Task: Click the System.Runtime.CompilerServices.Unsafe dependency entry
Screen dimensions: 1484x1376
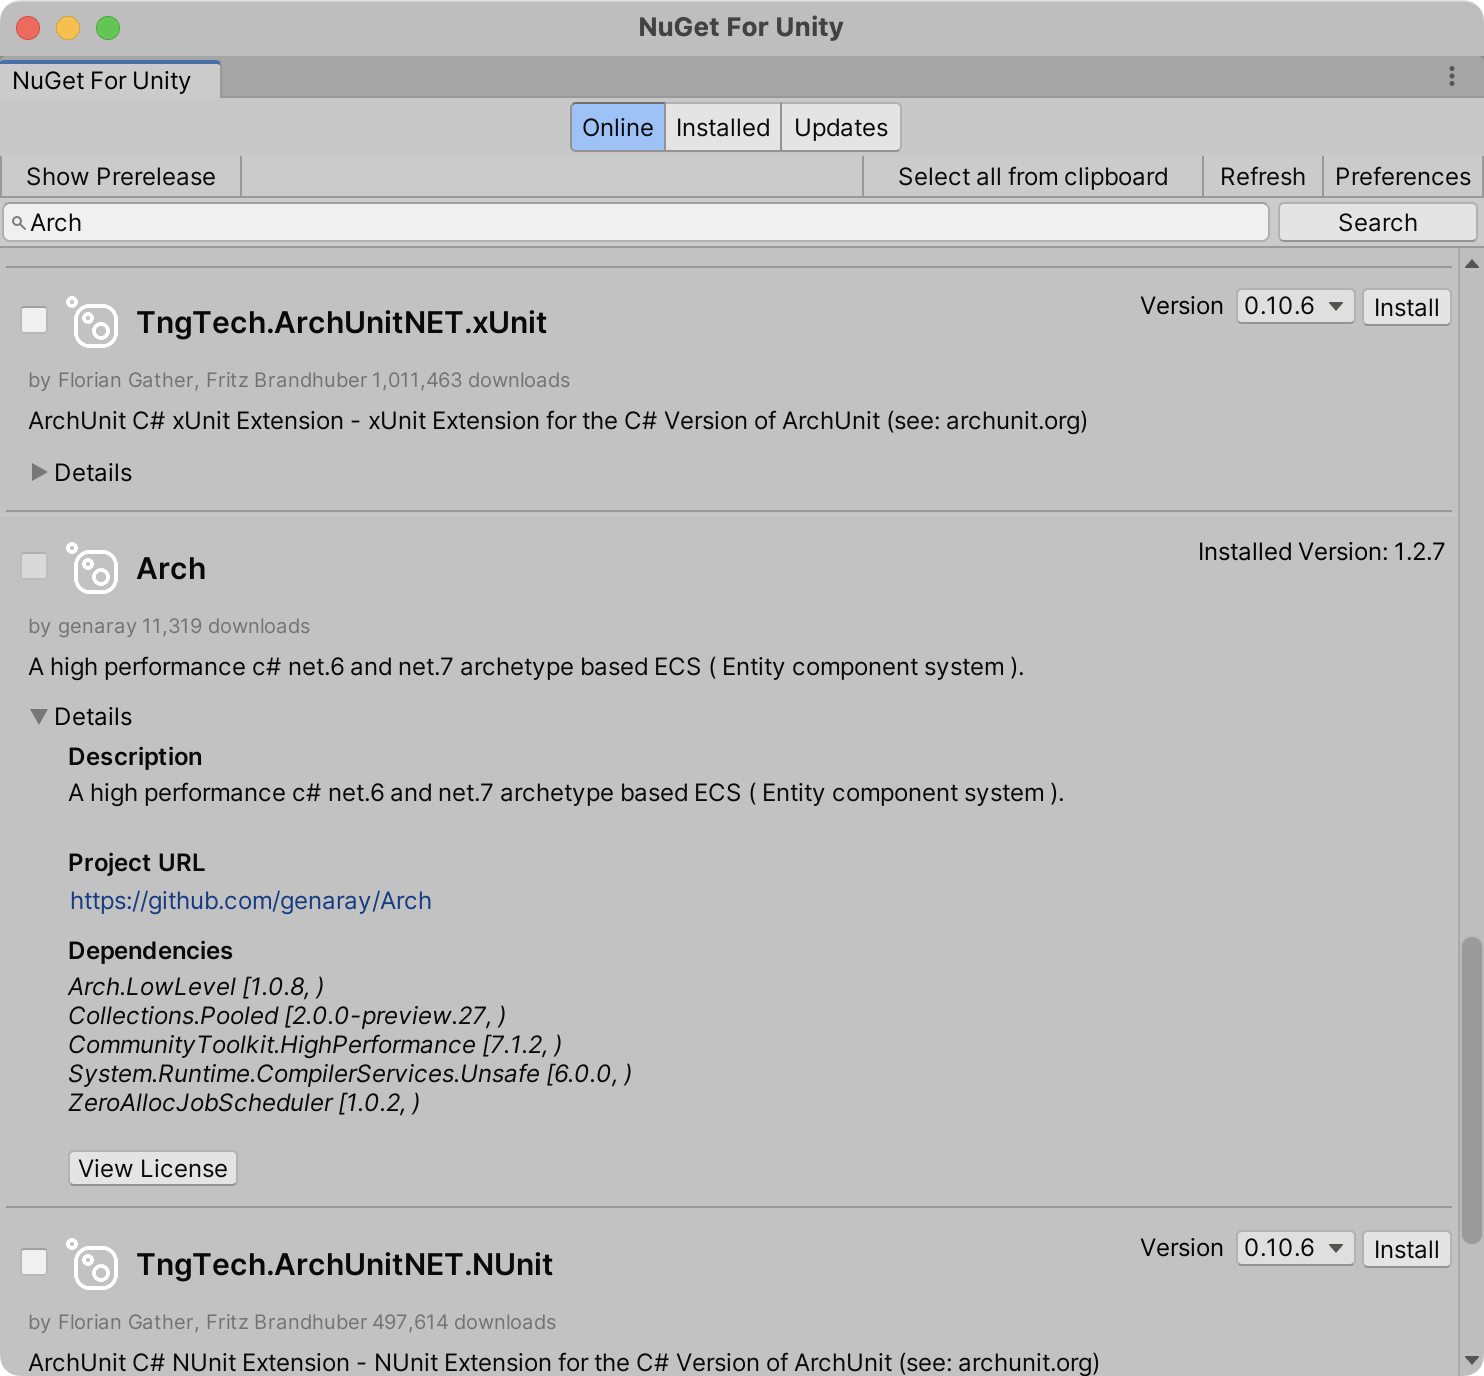Action: pyautogui.click(x=350, y=1074)
